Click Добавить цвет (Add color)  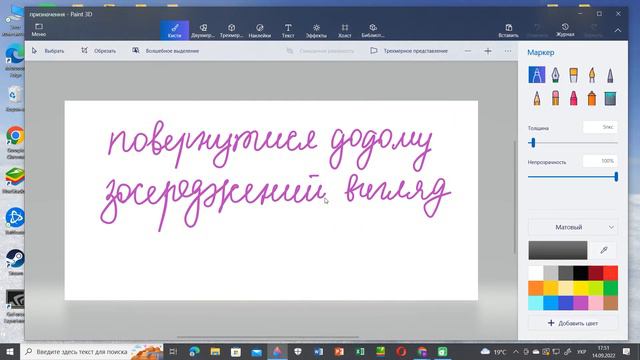573,323
